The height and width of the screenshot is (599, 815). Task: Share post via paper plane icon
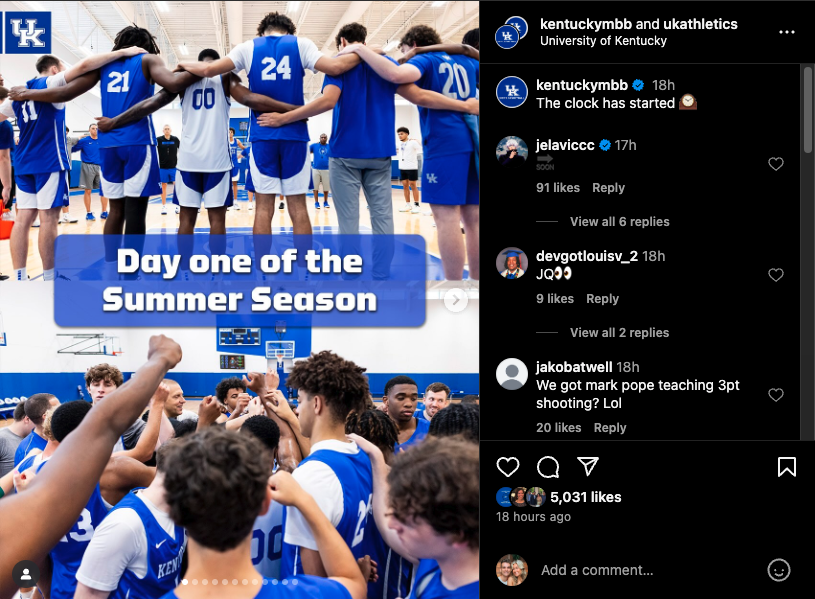[x=588, y=466]
